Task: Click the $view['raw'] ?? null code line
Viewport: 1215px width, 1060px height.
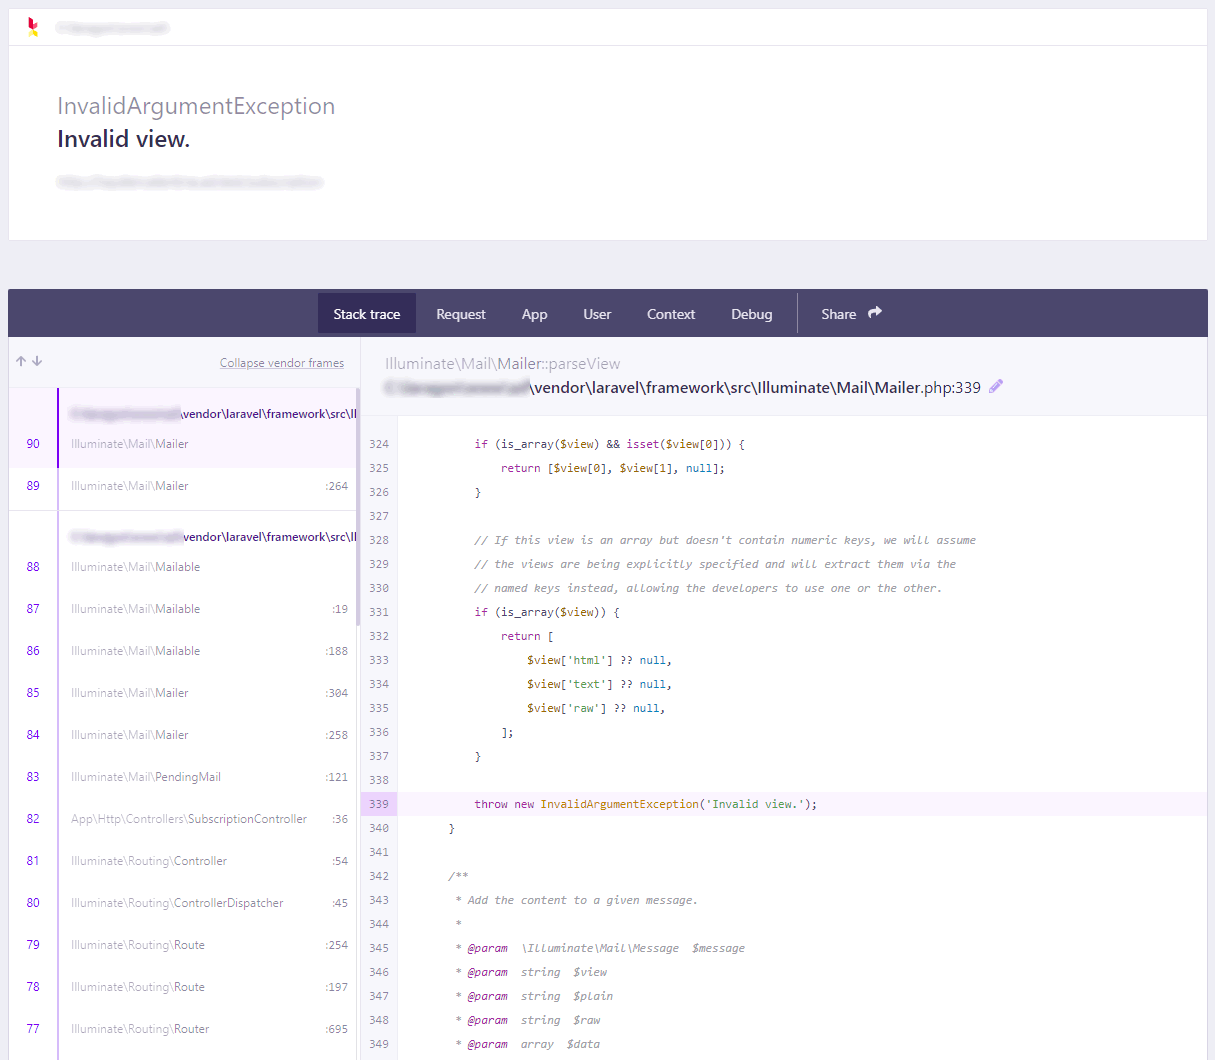Action: pyautogui.click(x=596, y=708)
